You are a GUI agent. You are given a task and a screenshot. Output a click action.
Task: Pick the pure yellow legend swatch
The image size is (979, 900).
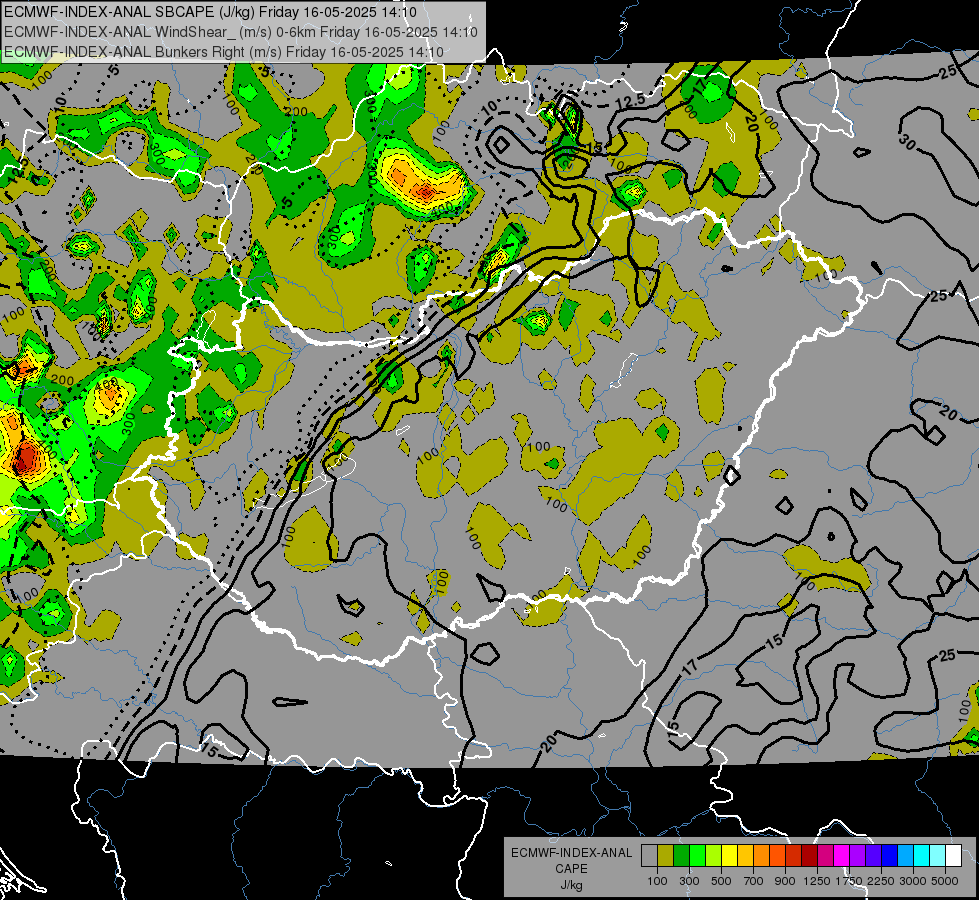click(x=729, y=855)
